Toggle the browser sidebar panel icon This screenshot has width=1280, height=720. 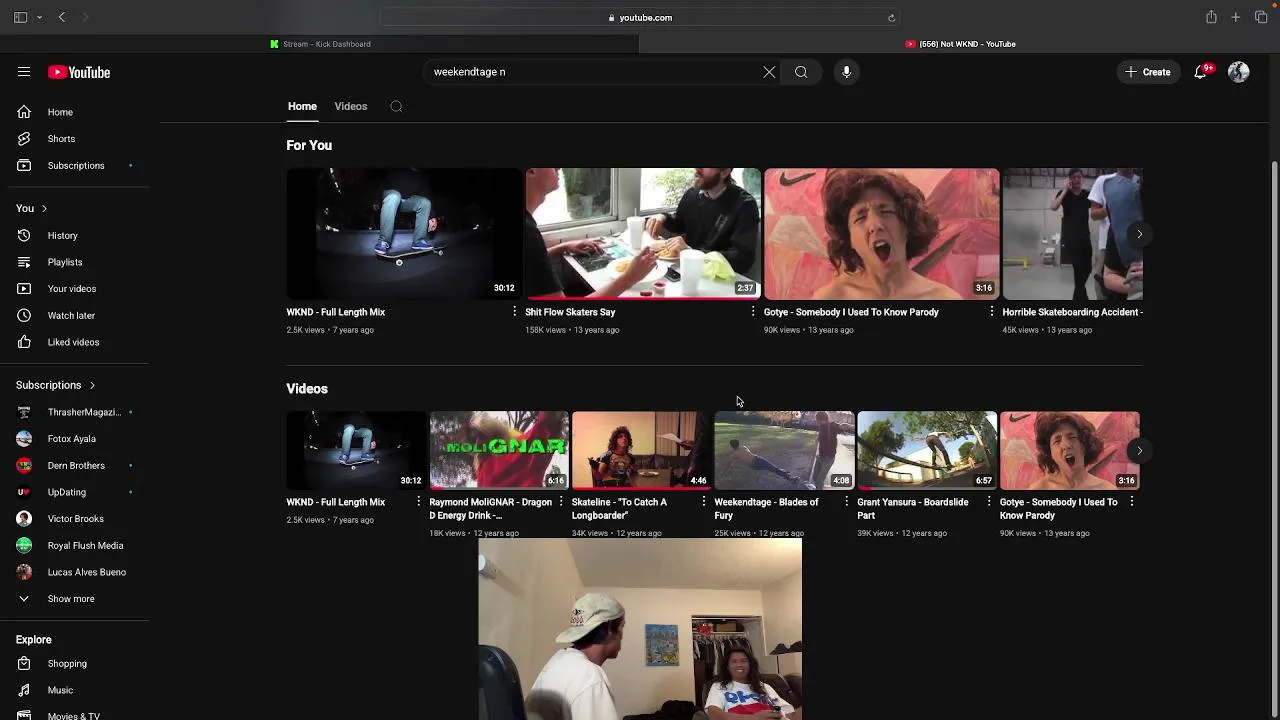point(20,17)
